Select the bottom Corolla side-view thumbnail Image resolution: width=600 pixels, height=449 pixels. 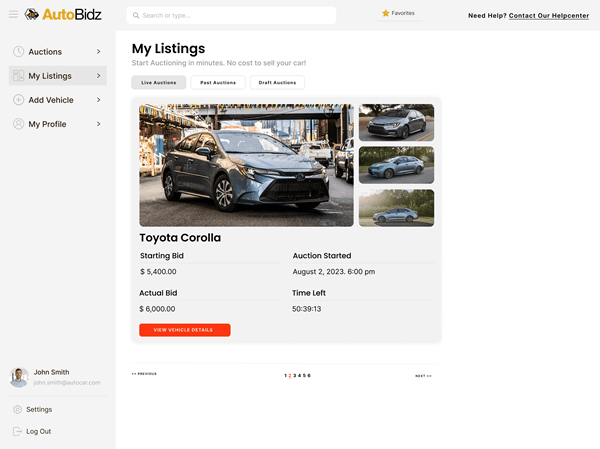pyautogui.click(x=396, y=208)
